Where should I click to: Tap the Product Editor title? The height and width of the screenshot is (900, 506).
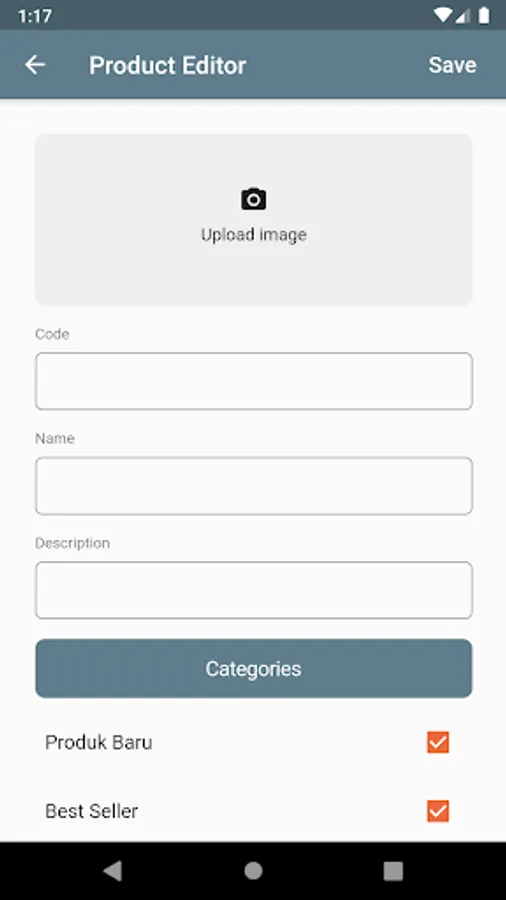(168, 65)
